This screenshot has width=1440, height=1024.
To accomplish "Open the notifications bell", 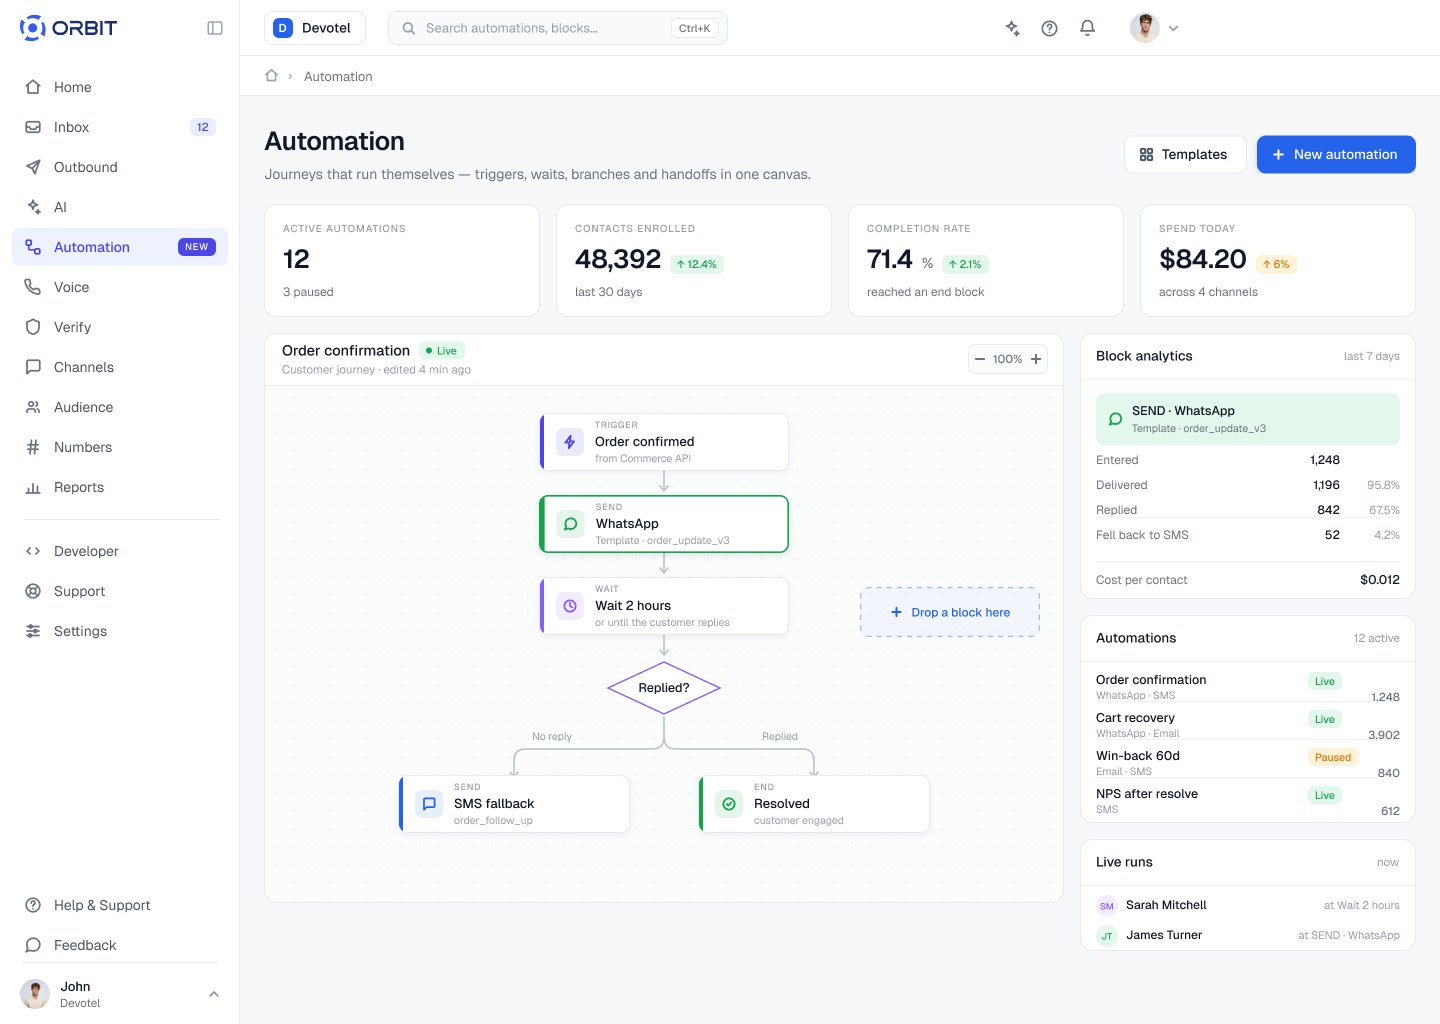I will [x=1087, y=28].
